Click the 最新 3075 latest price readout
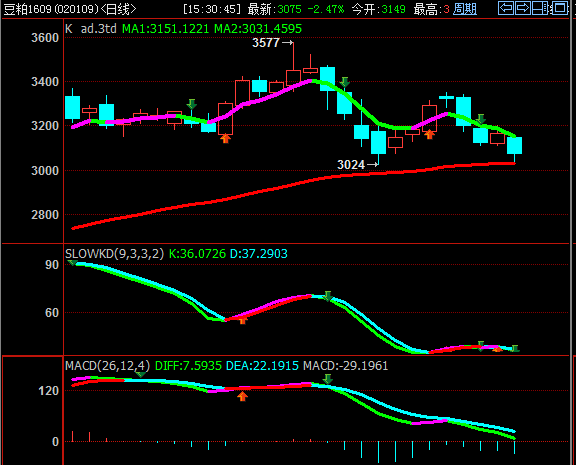The width and height of the screenshot is (576, 465). [x=274, y=9]
